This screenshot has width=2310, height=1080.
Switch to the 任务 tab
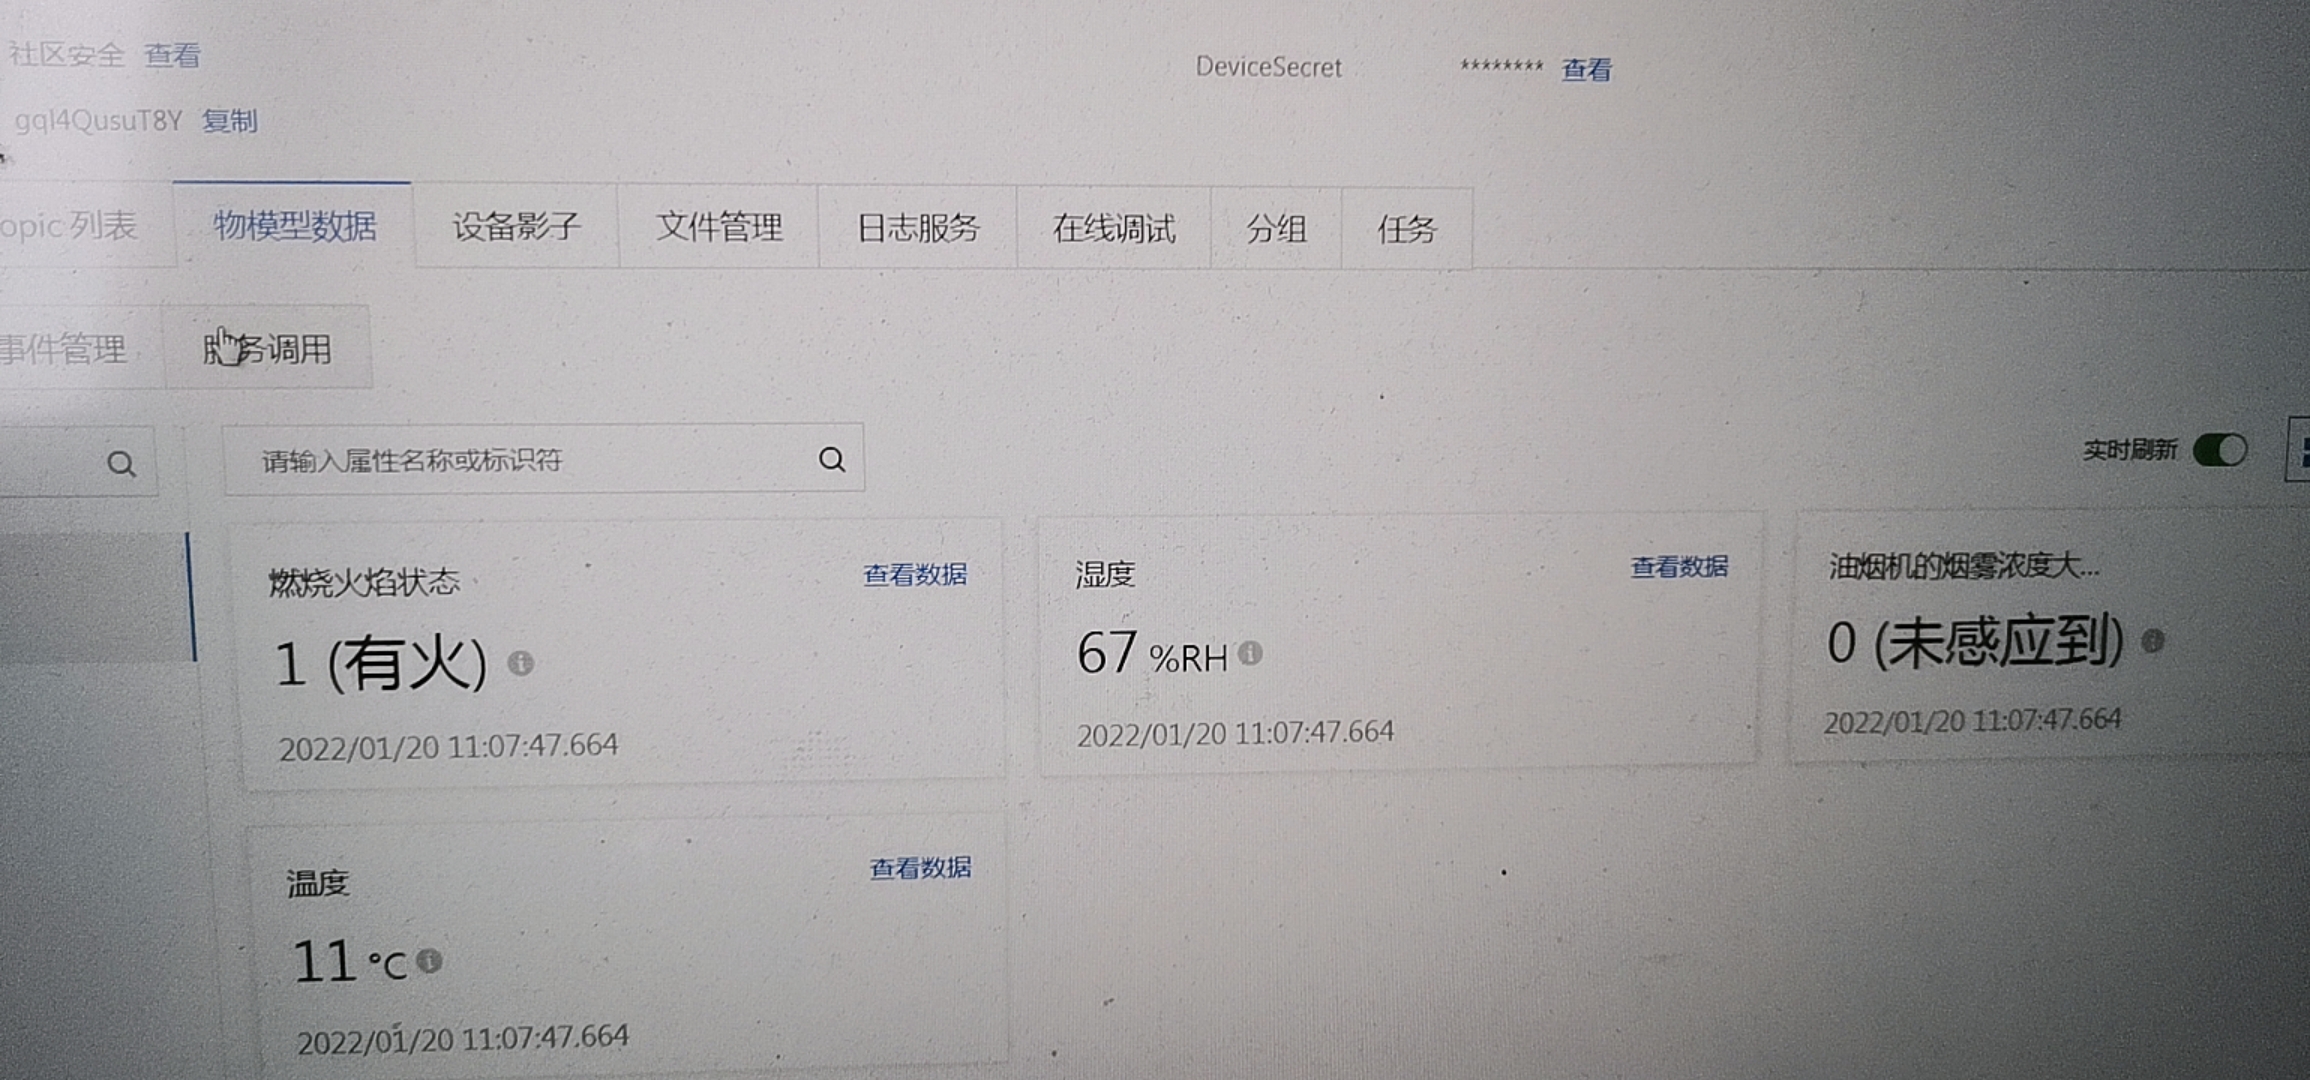point(1406,231)
